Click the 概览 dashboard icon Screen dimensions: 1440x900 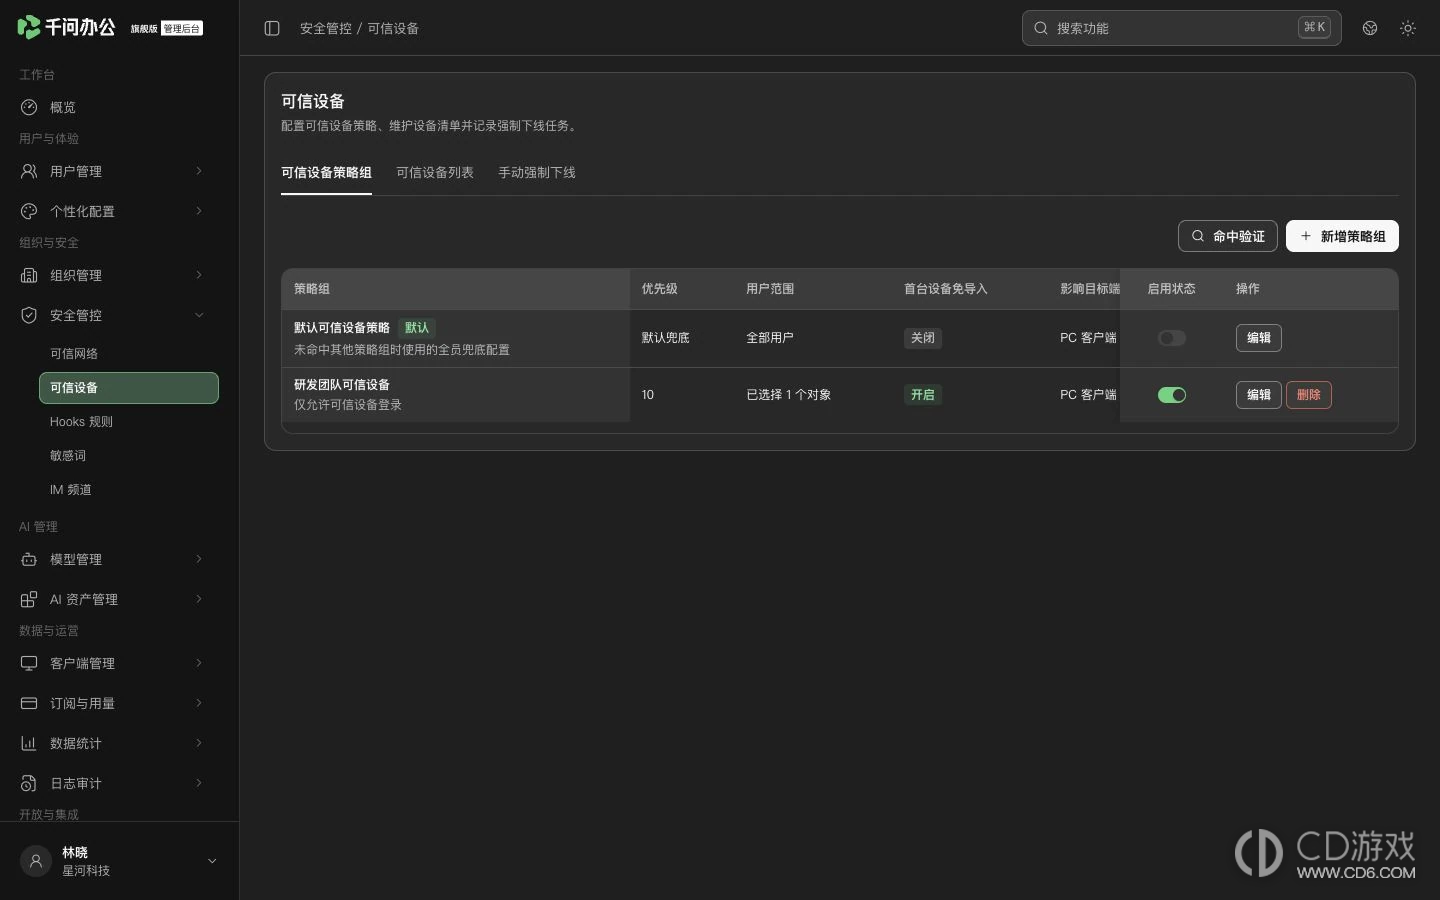(x=29, y=107)
